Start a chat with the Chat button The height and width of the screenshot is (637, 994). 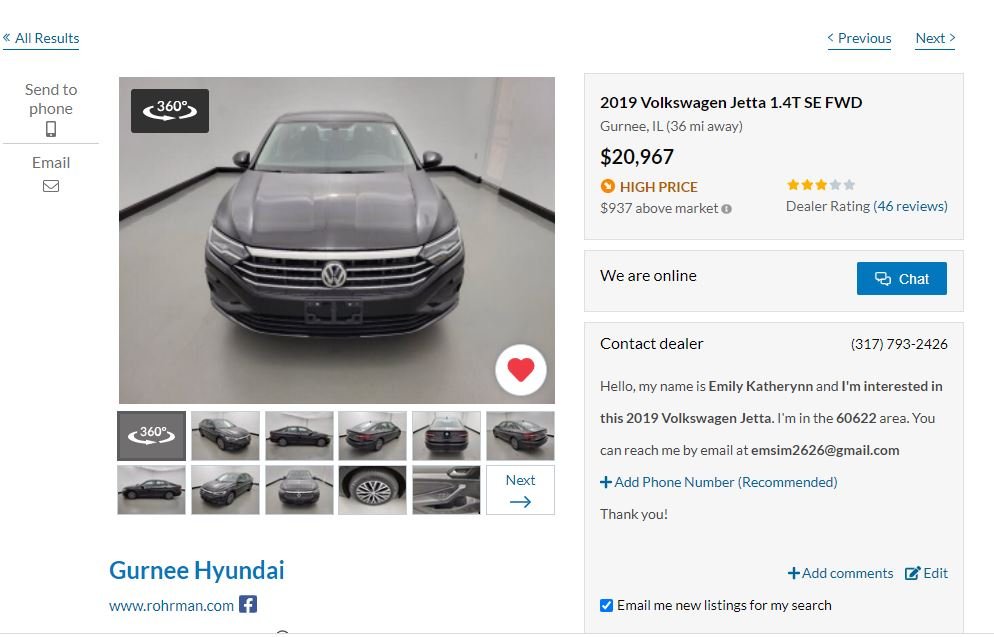pos(901,279)
